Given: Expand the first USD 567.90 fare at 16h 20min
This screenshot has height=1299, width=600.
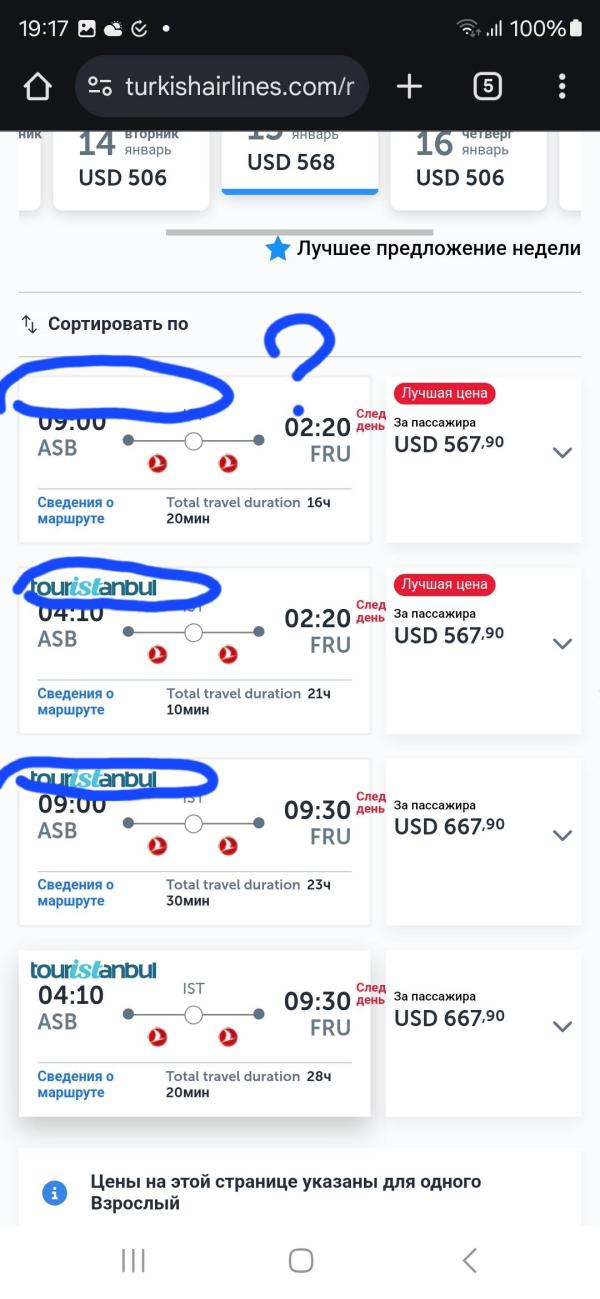Looking at the screenshot, I should coord(563,452).
